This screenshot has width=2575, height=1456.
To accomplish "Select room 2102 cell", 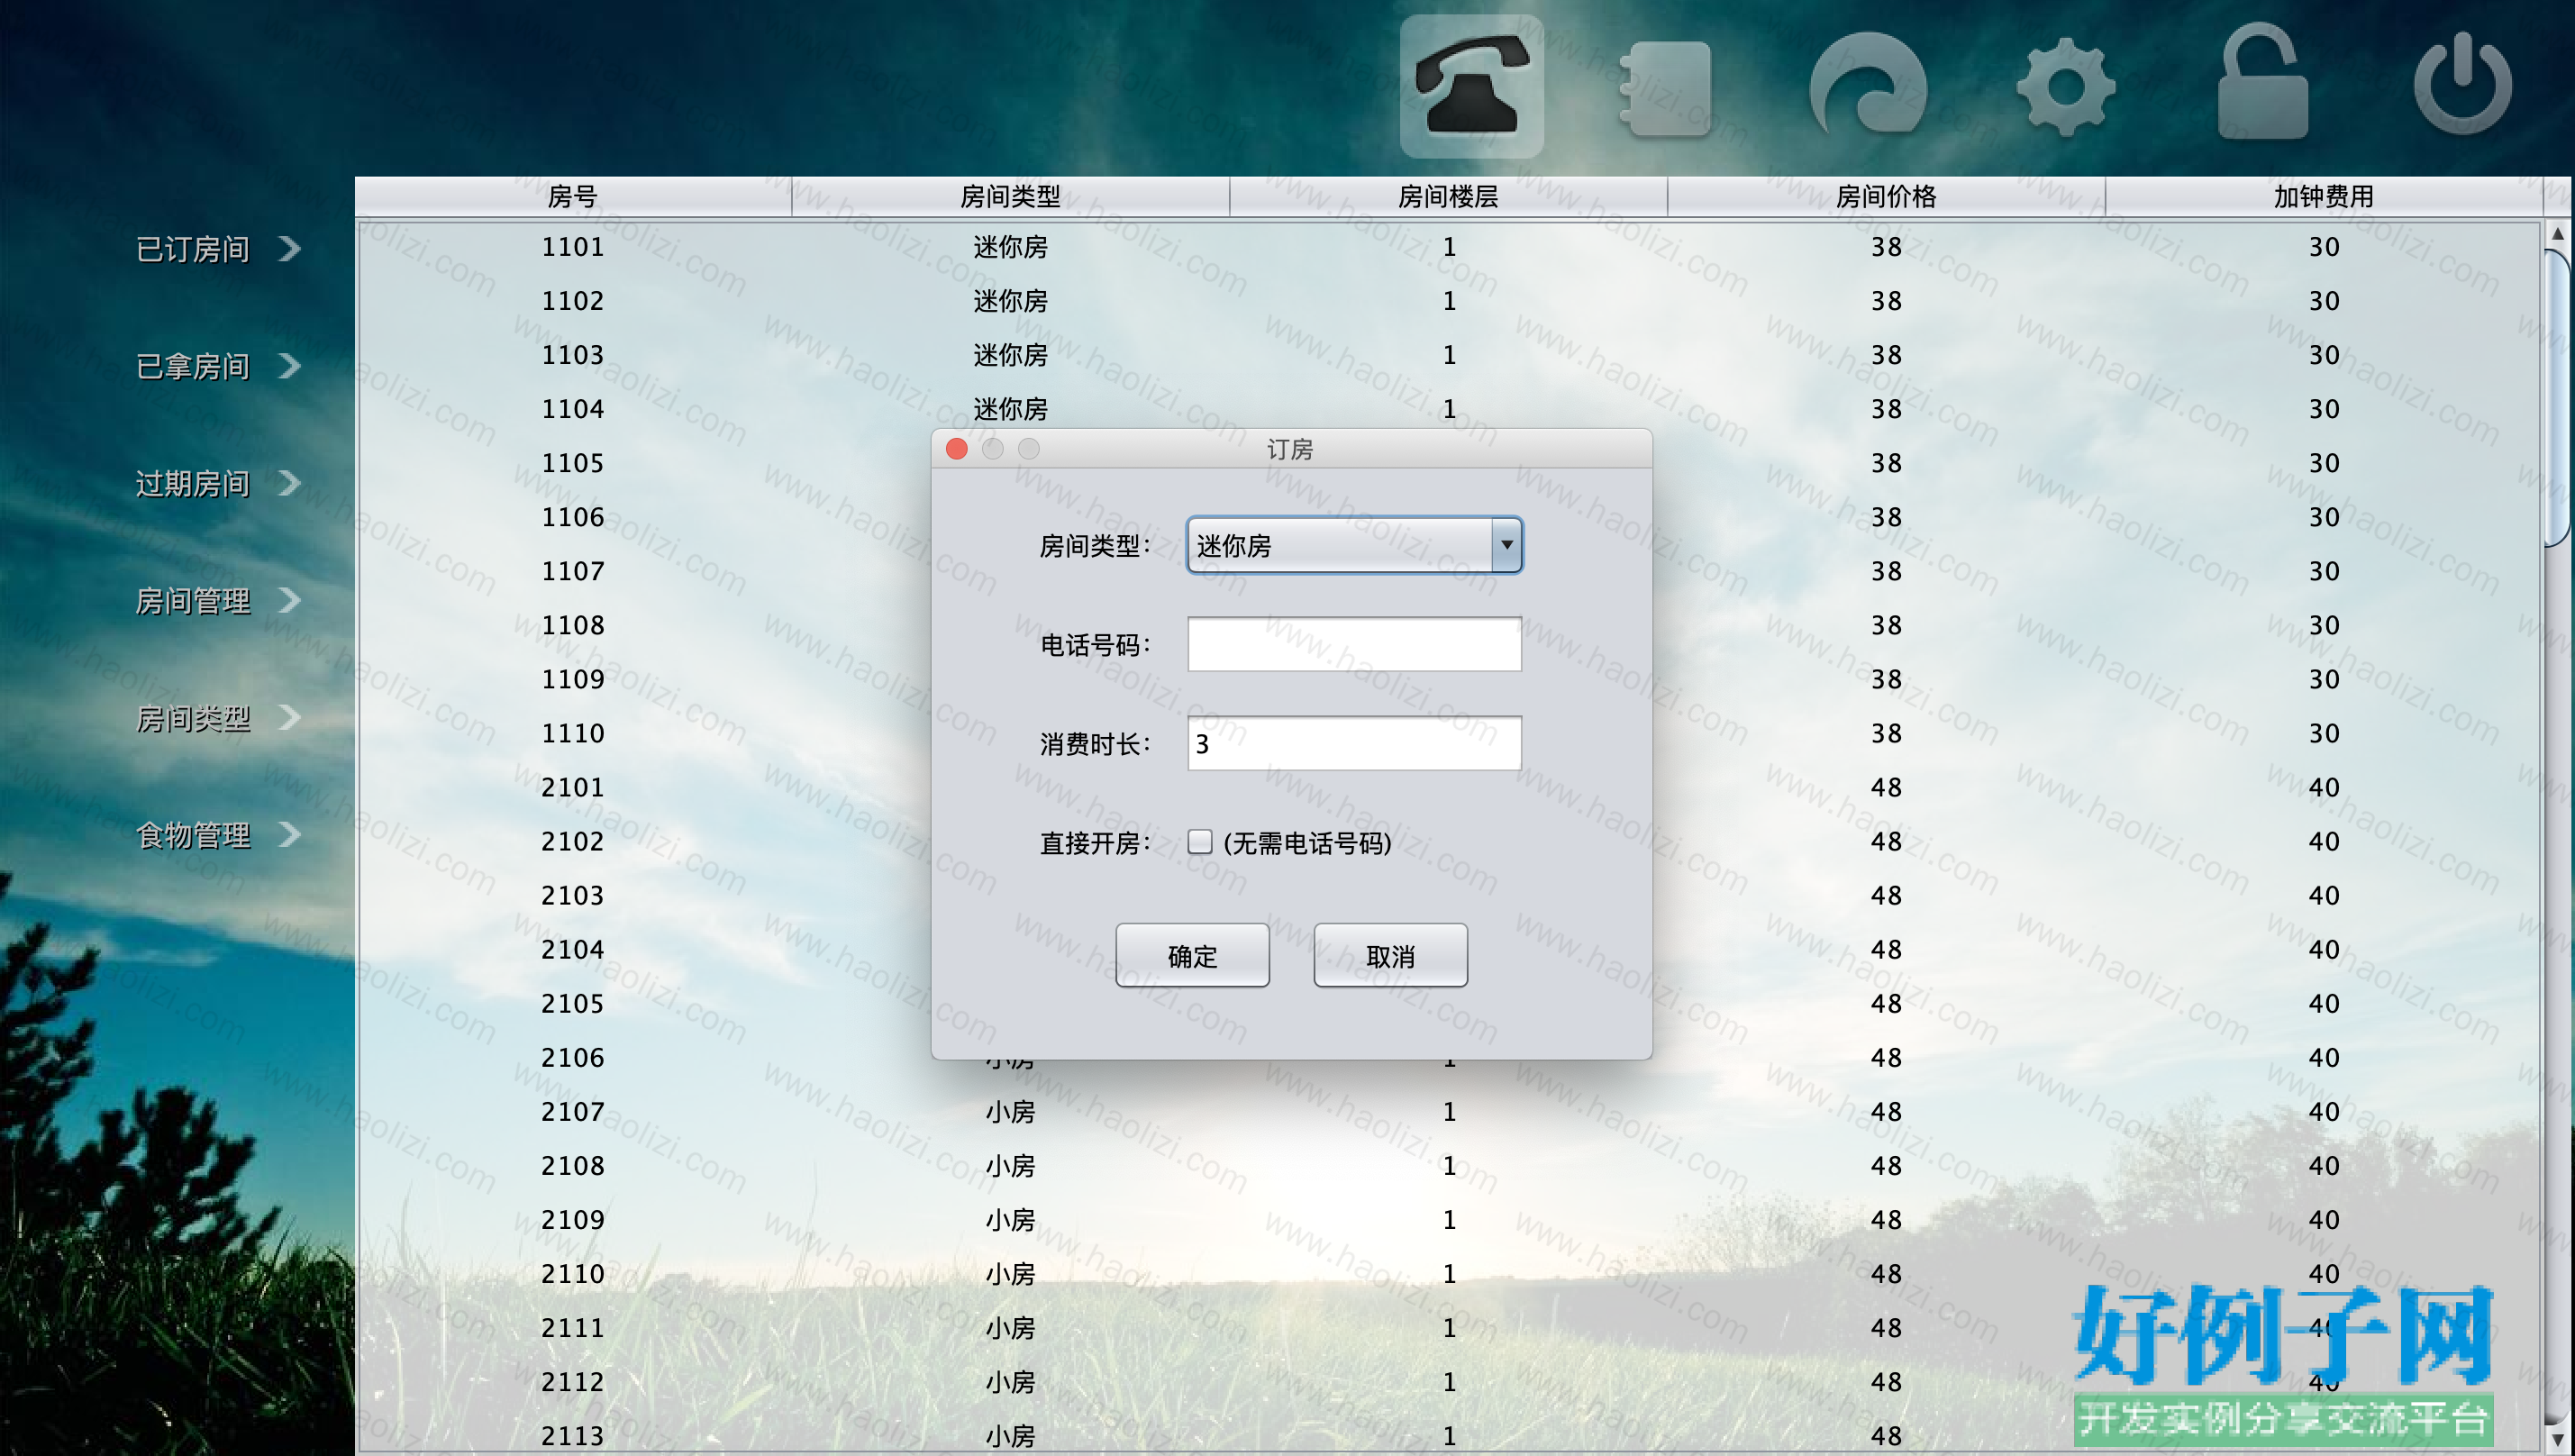I will (573, 841).
